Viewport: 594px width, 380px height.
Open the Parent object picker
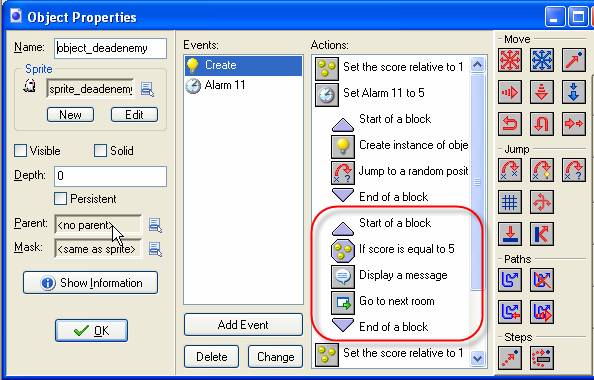155,225
